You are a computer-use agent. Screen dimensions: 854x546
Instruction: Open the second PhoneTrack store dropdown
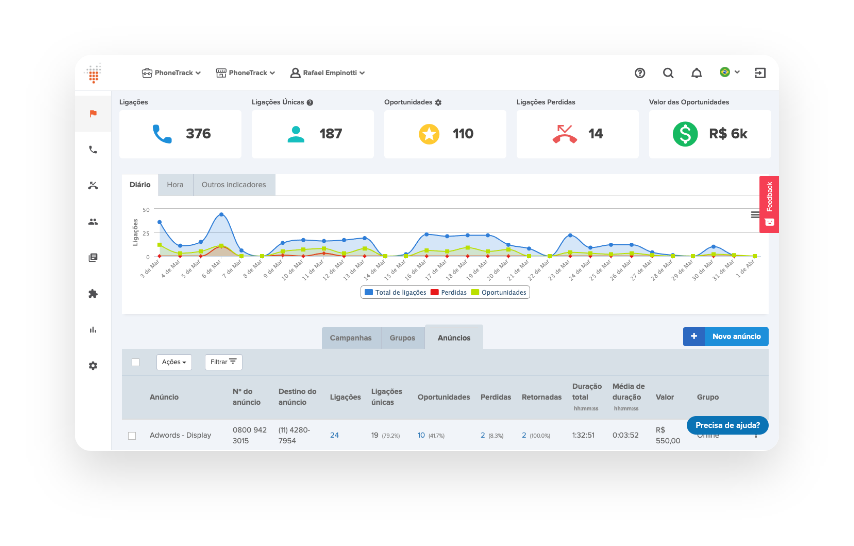(x=245, y=73)
